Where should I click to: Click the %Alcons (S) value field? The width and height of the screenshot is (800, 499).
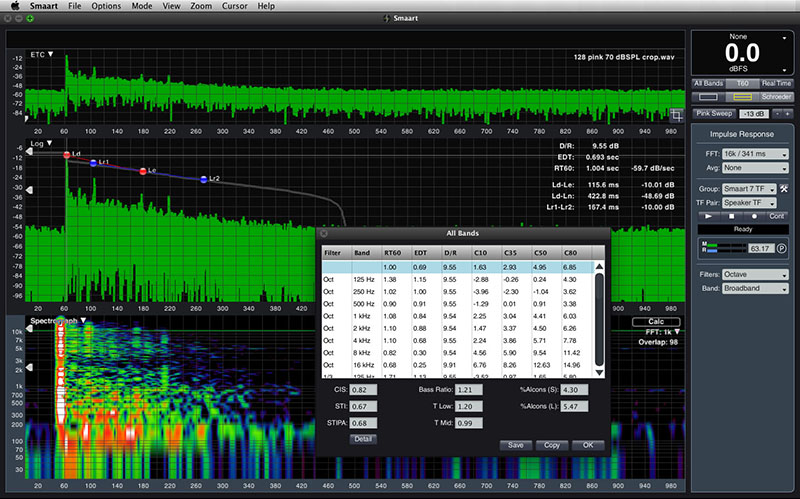[574, 390]
